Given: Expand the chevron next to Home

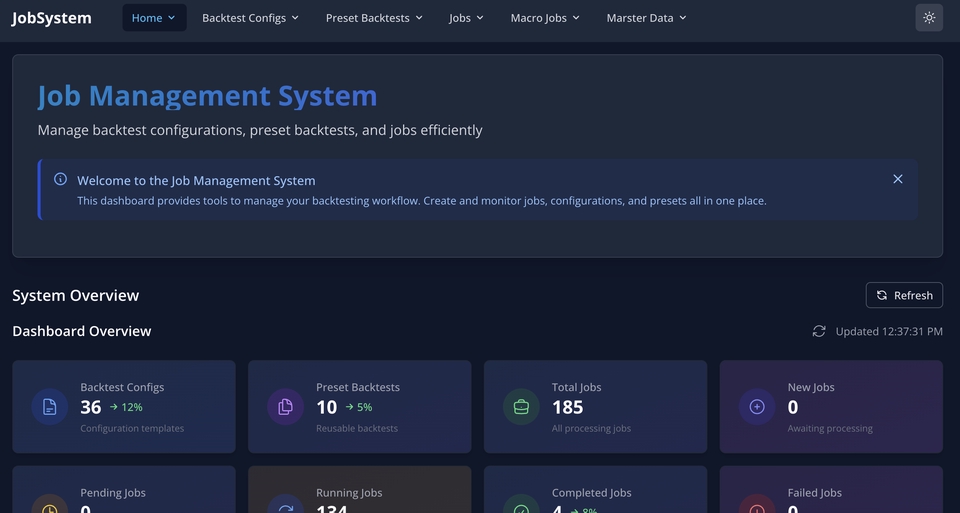Looking at the screenshot, I should point(171,18).
